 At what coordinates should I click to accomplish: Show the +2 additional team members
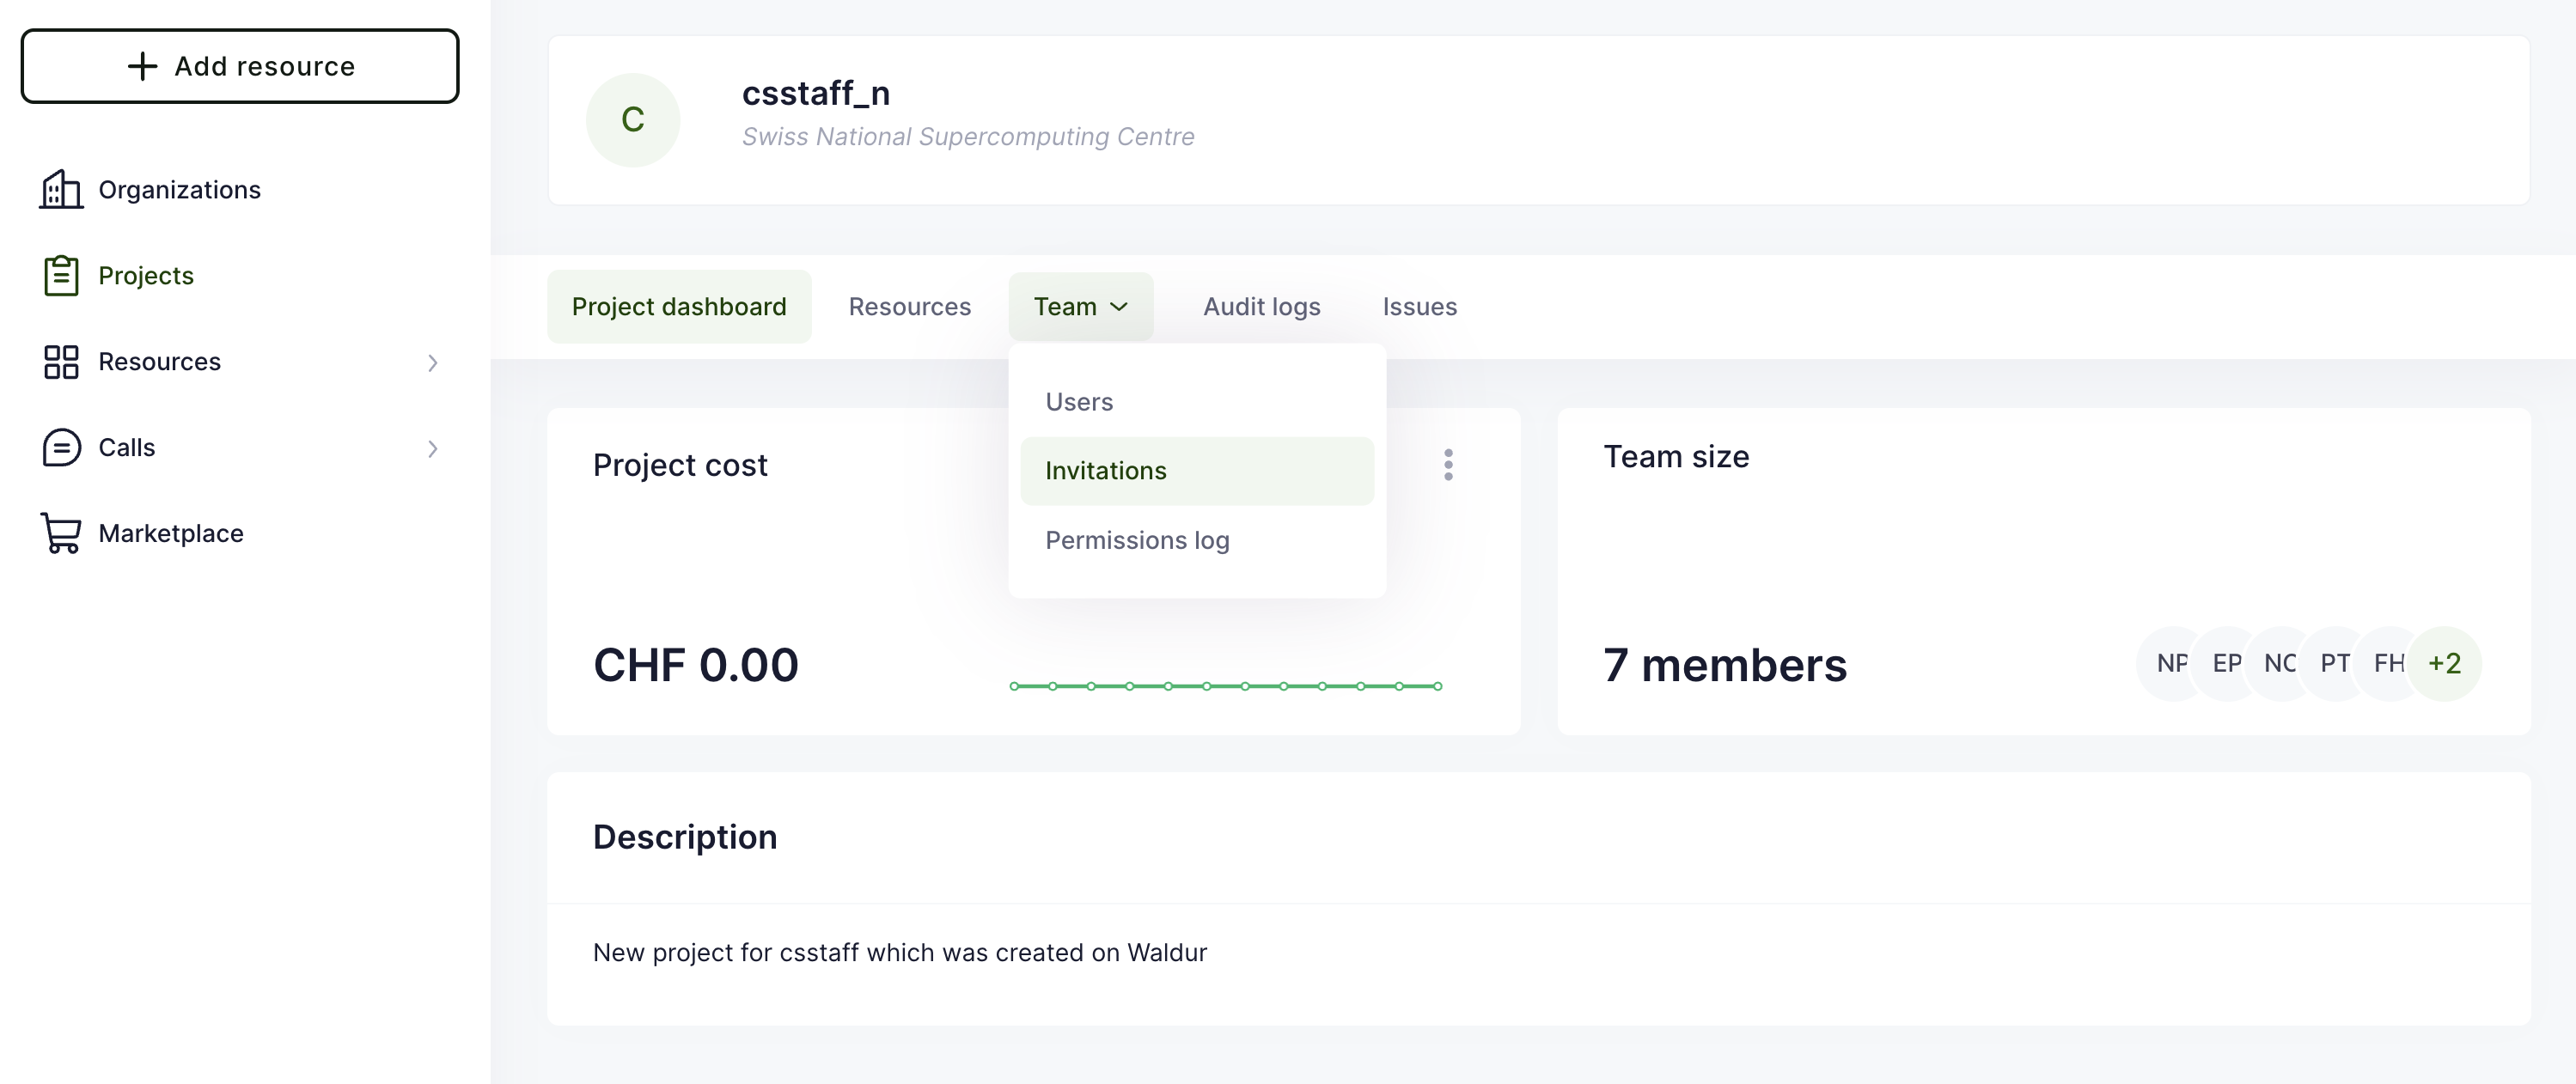pos(2444,663)
